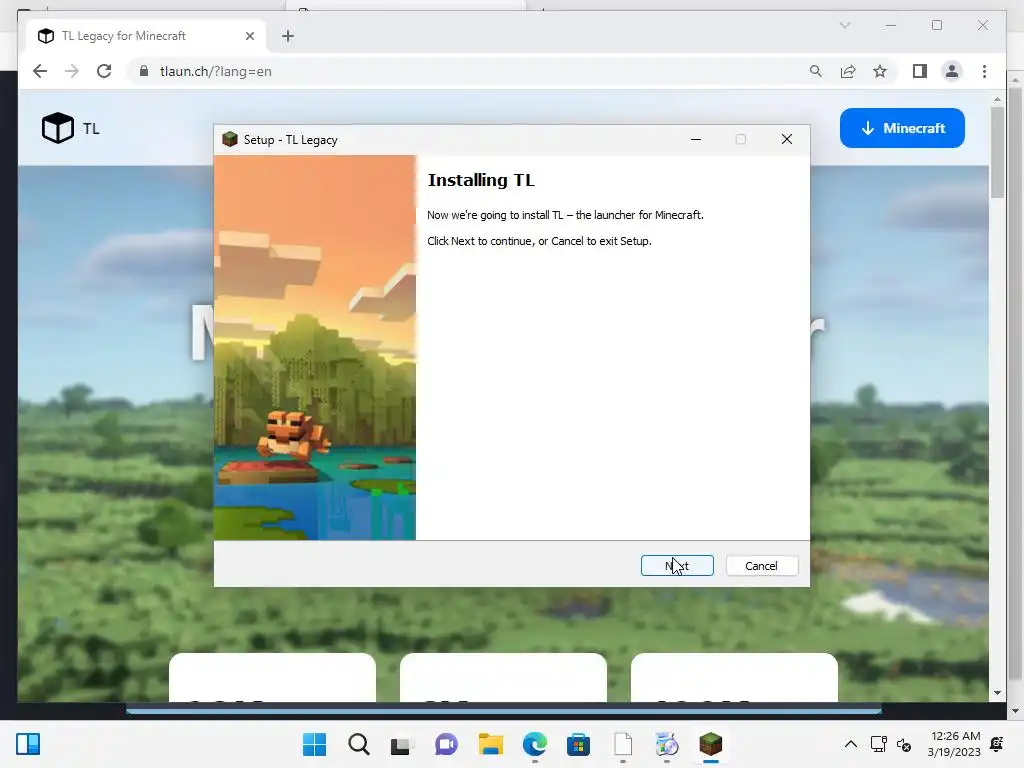Show hidden system tray icons
This screenshot has height=768, width=1024.
850,744
